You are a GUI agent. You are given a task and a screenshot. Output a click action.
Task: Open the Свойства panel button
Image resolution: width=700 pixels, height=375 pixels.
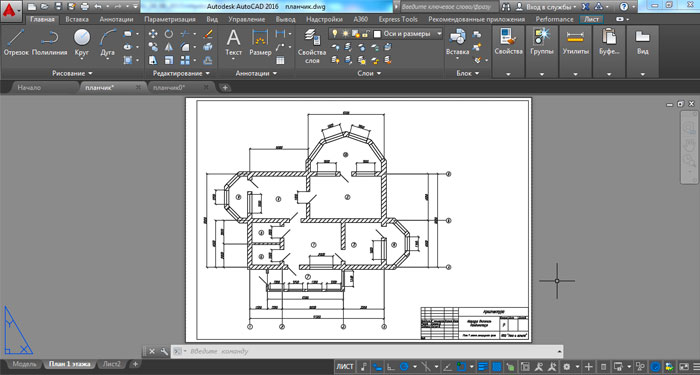[508, 51]
